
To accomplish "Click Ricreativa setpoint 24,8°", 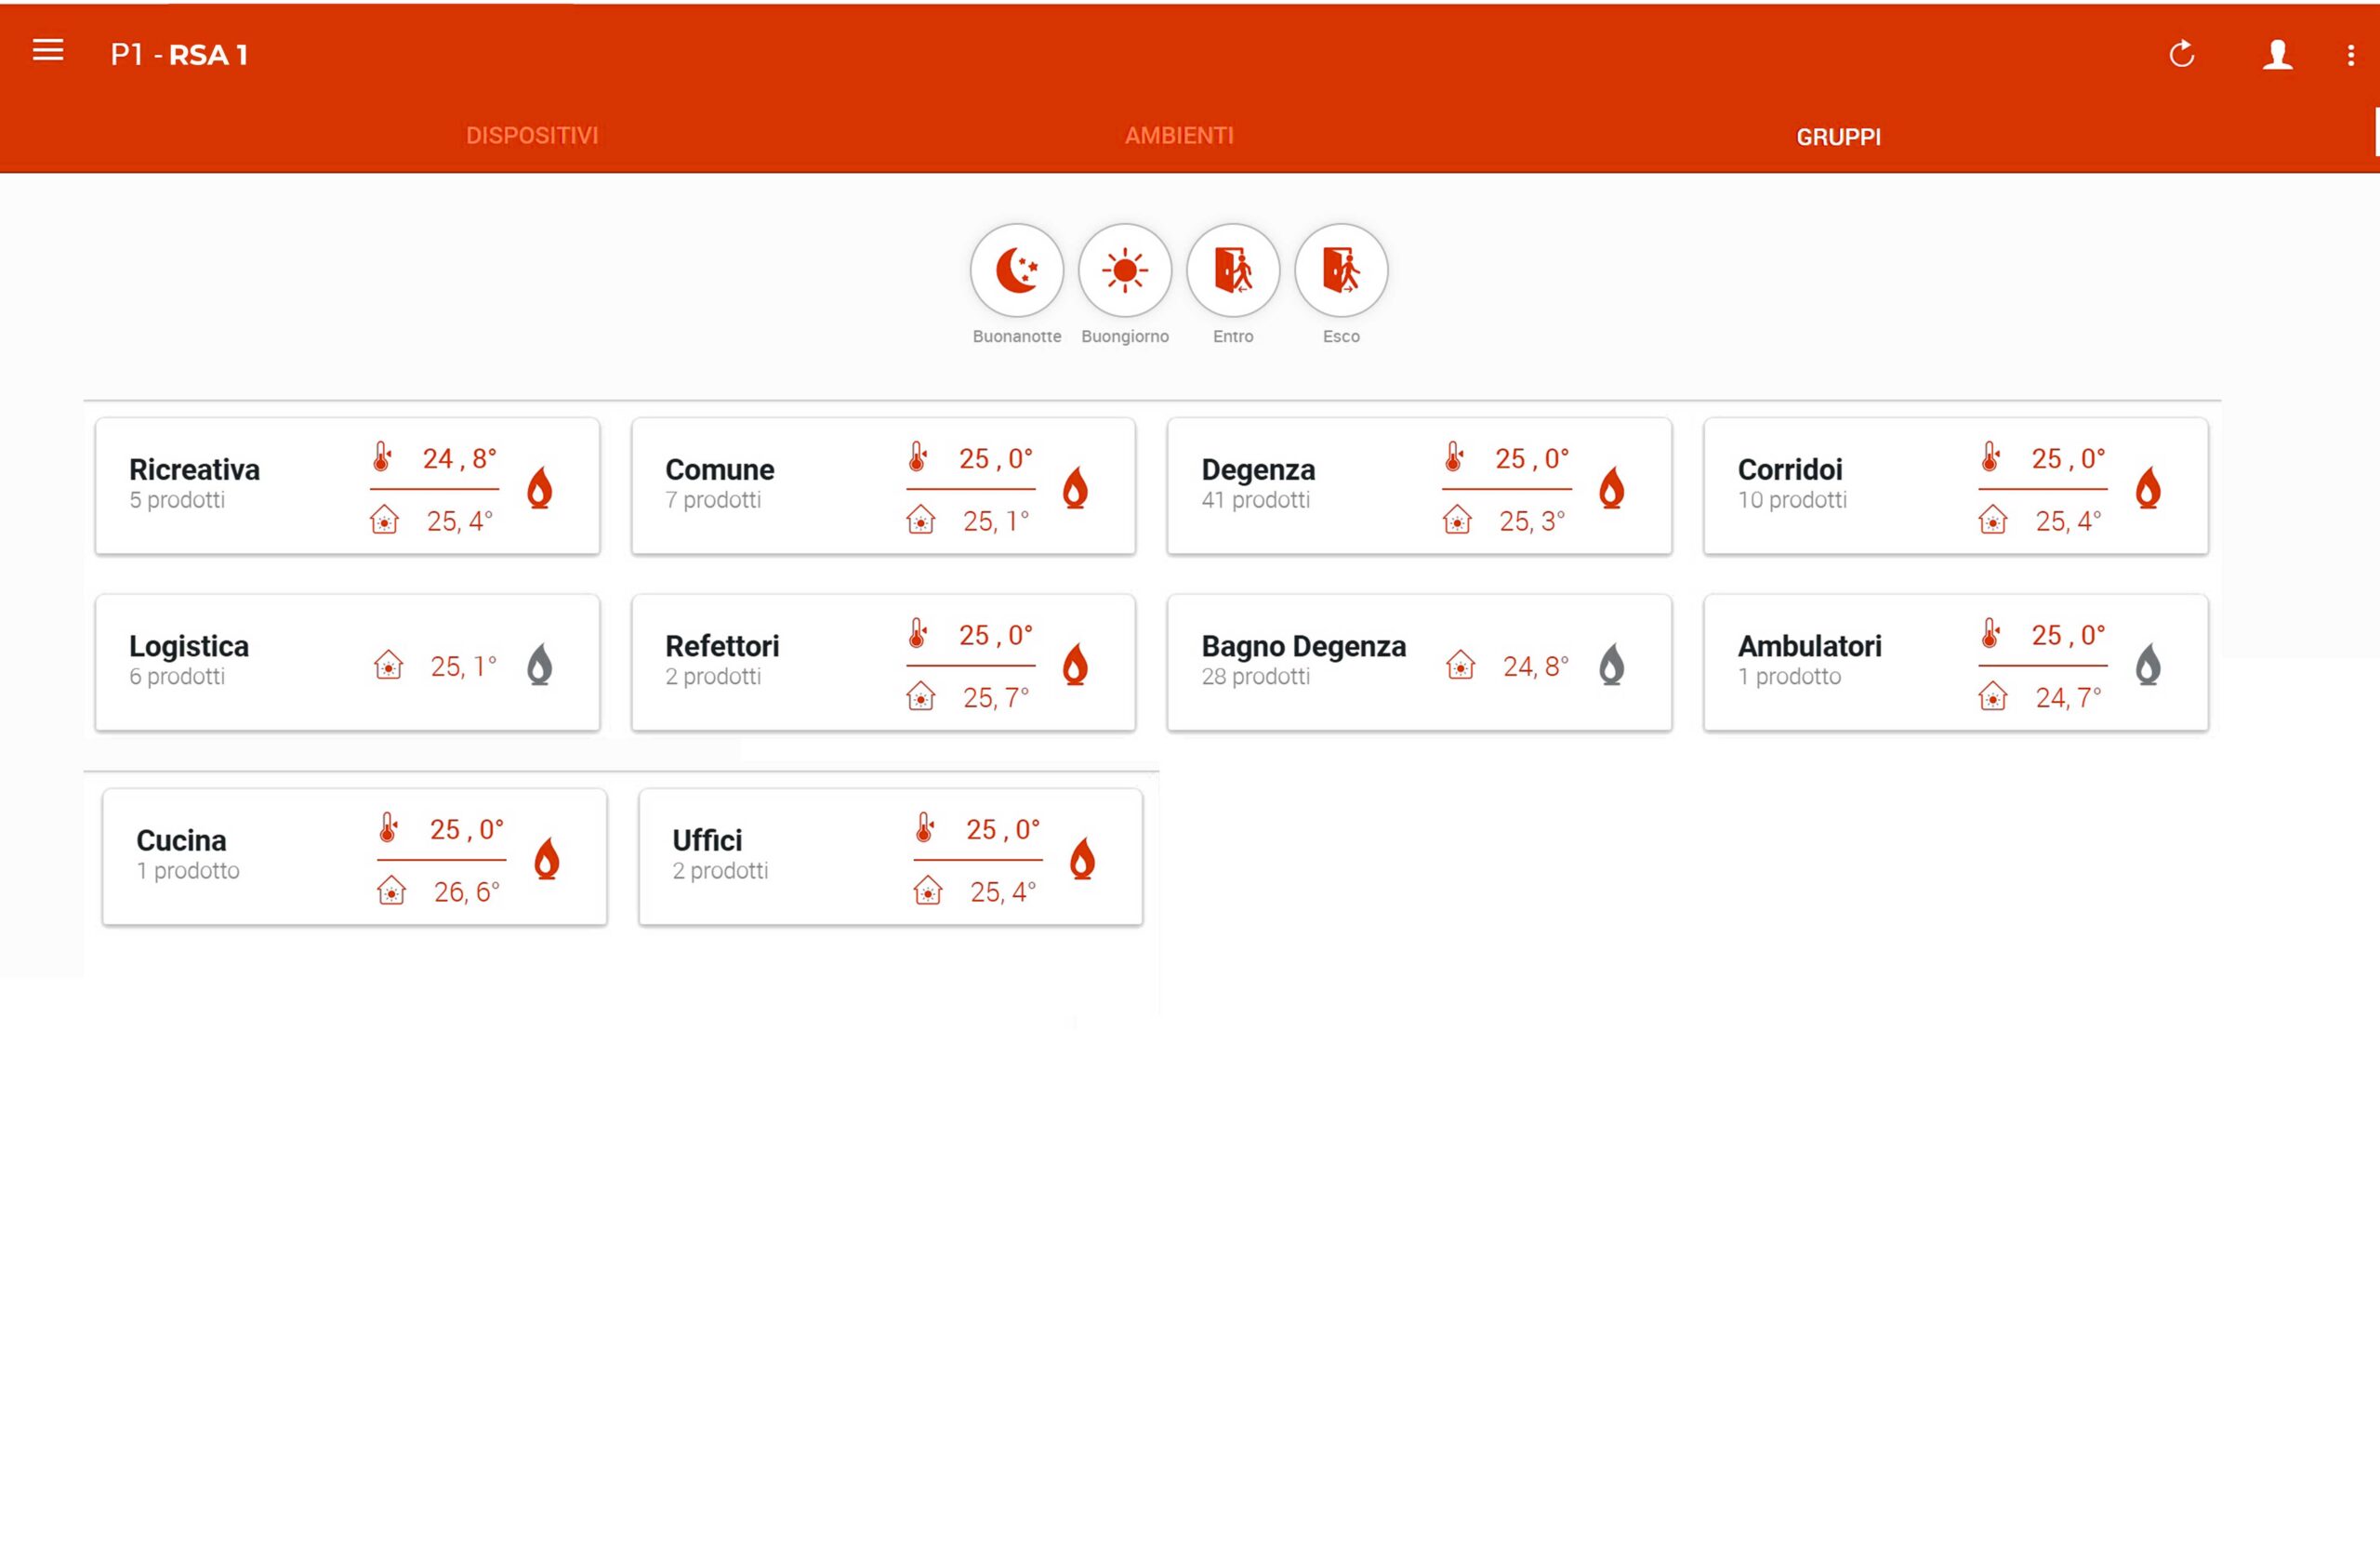I will 459,458.
